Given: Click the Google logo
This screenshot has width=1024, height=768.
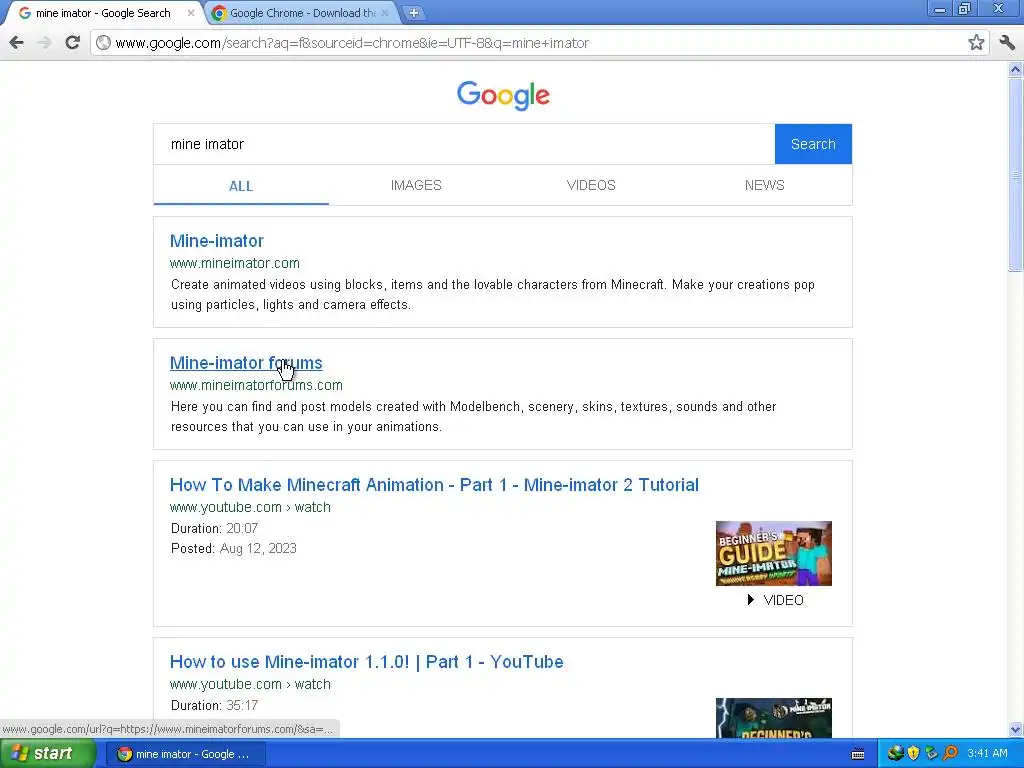Looking at the screenshot, I should click(x=503, y=95).
